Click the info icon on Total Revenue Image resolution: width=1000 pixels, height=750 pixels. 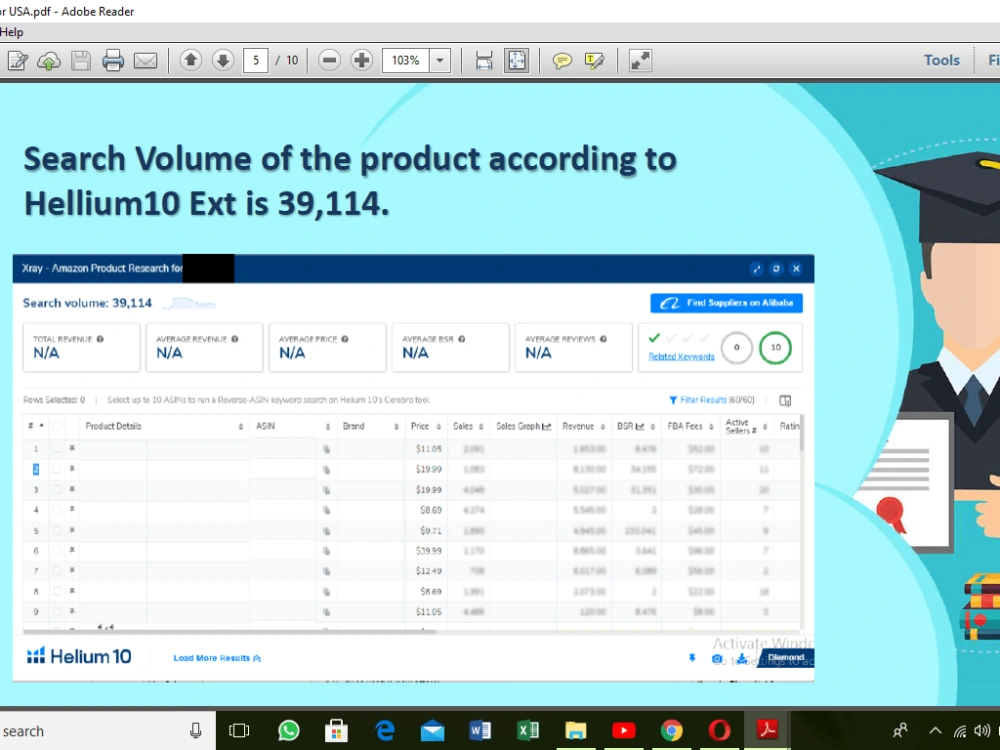pyautogui.click(x=100, y=339)
